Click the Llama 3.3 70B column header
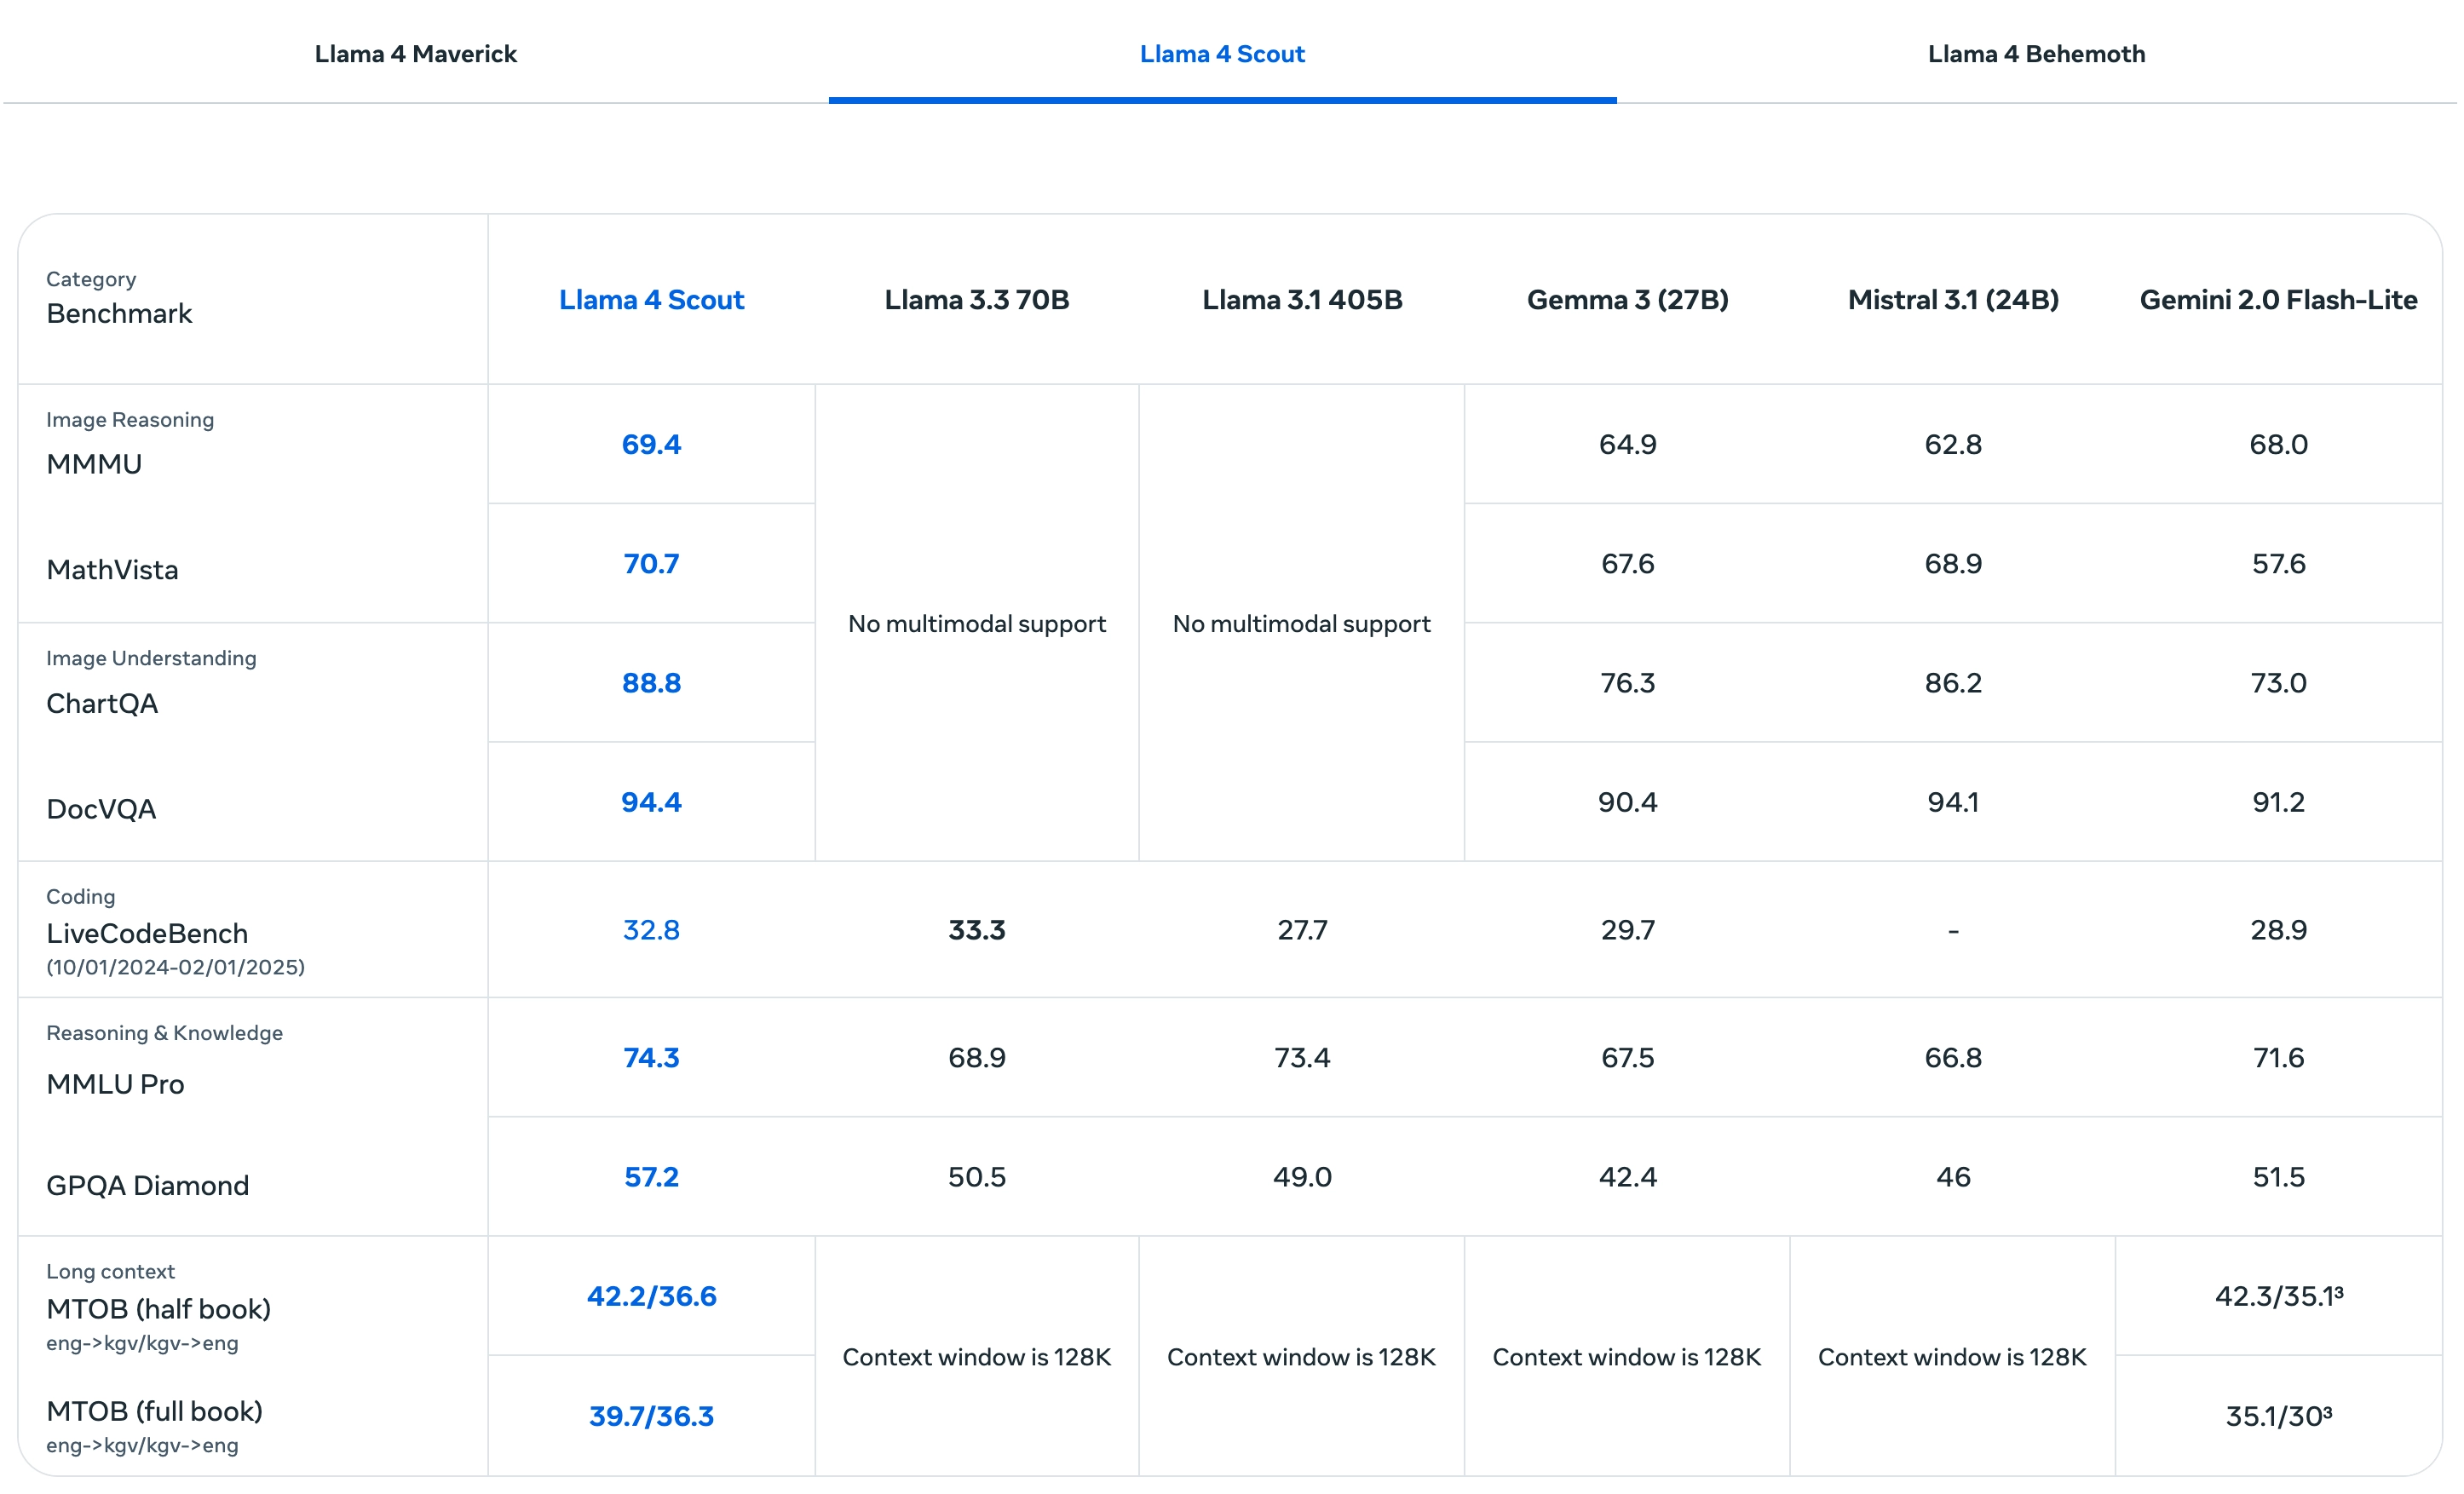 click(x=976, y=300)
